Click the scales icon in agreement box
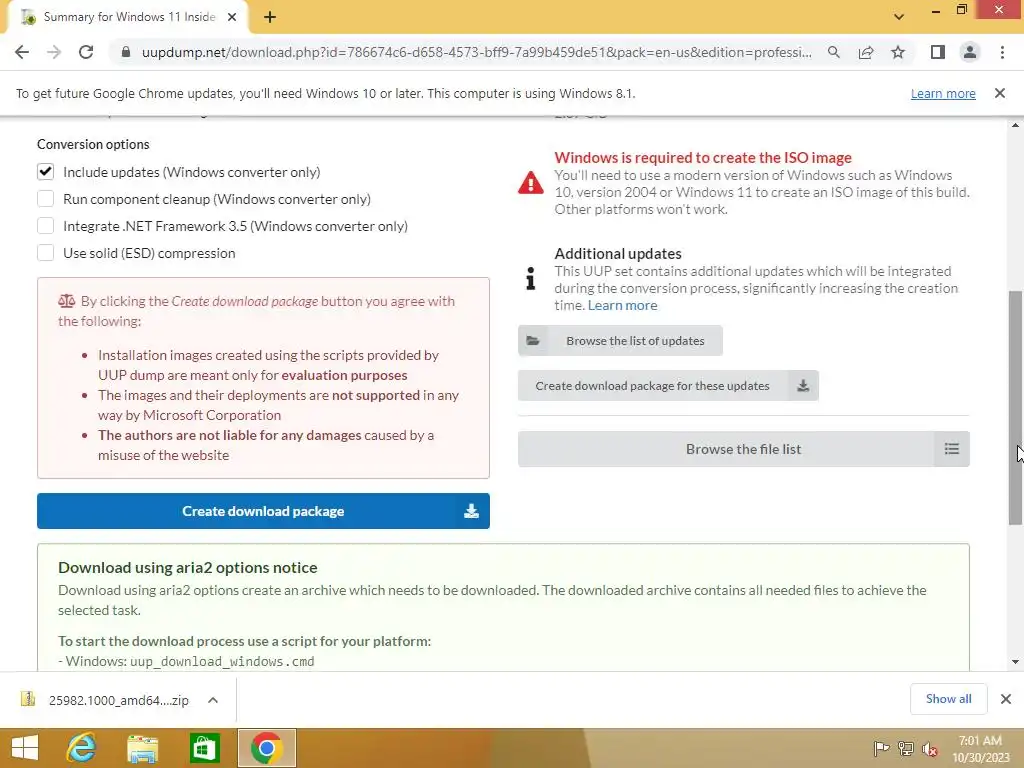 click(x=67, y=301)
